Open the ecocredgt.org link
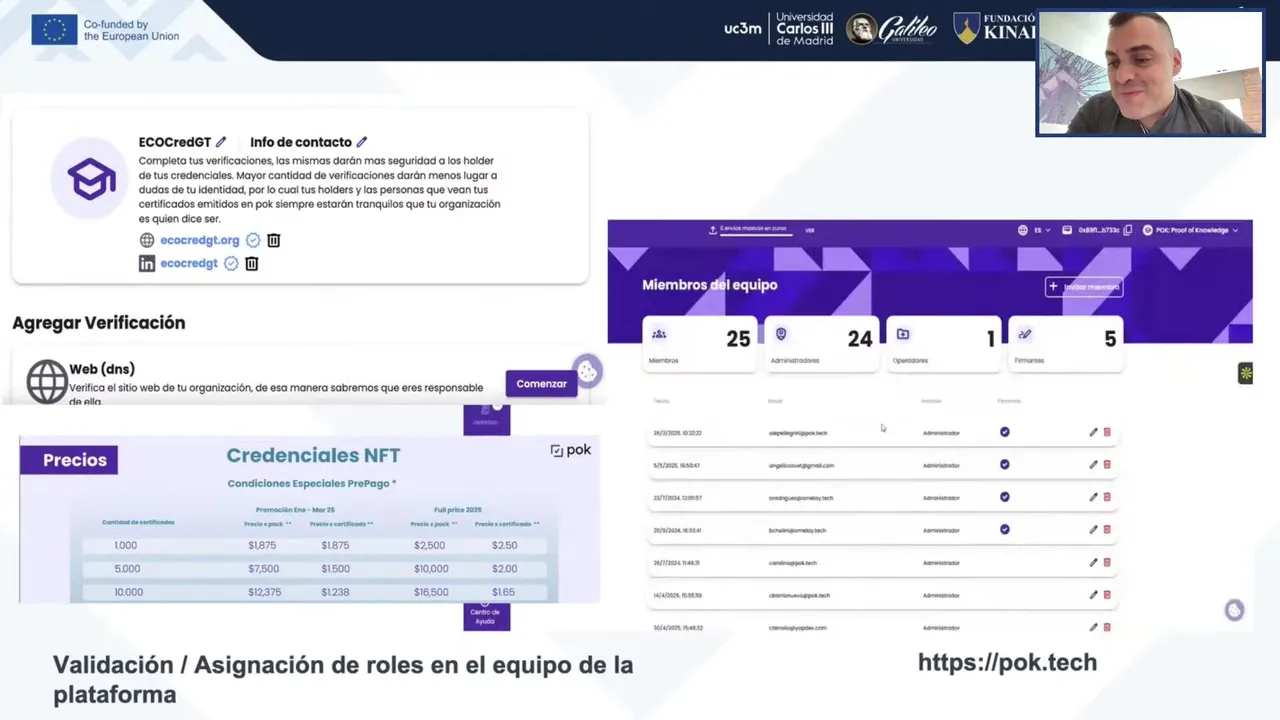 (200, 240)
